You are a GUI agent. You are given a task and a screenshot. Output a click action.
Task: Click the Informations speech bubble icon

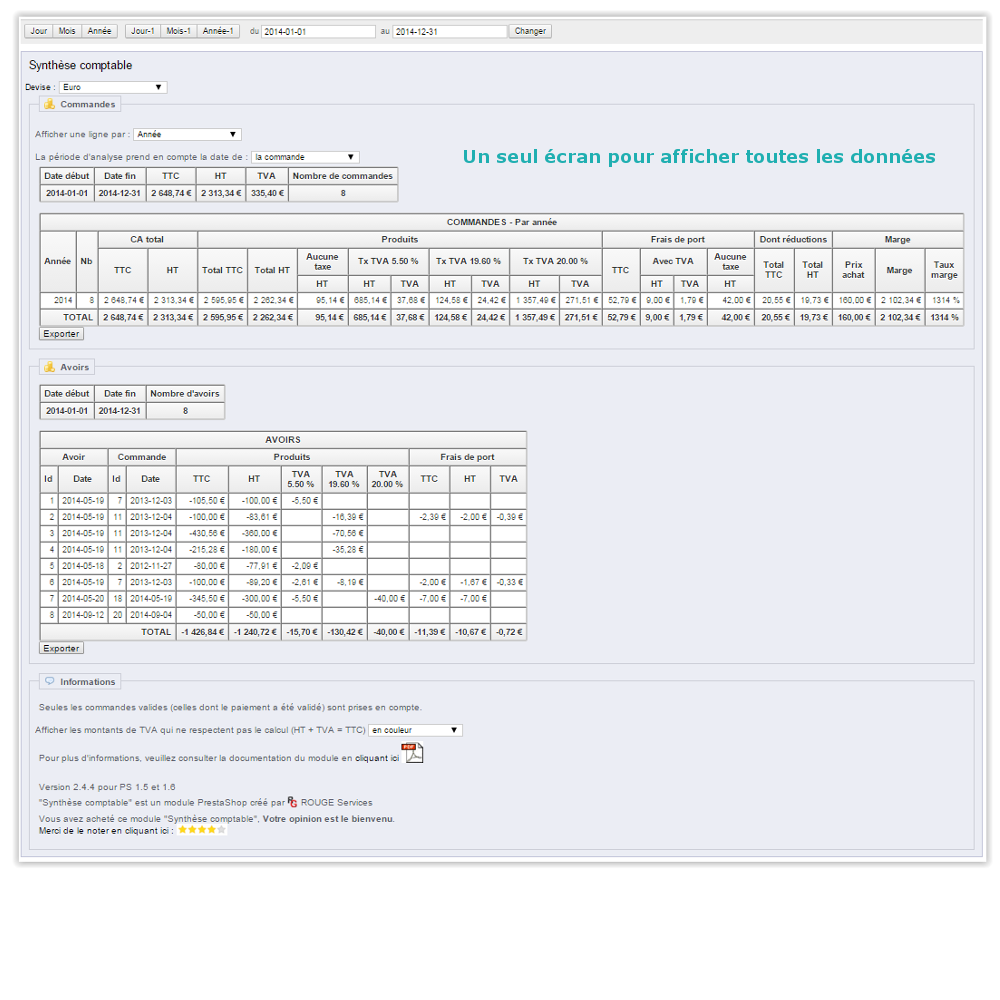click(48, 682)
